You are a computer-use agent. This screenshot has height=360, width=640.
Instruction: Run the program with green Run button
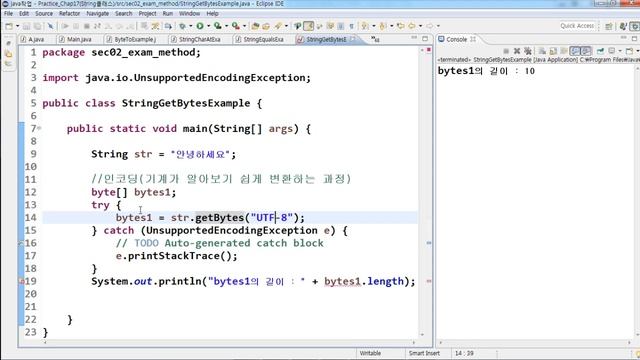[x=200, y=26]
